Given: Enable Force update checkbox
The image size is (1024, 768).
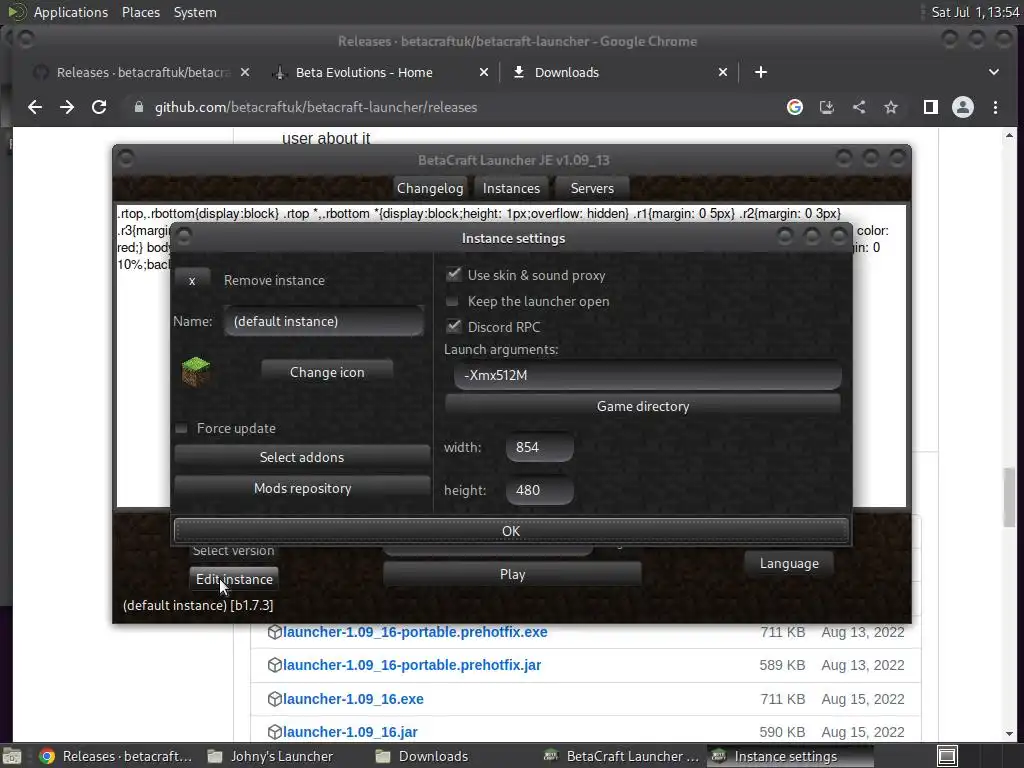Looking at the screenshot, I should click(x=182, y=428).
